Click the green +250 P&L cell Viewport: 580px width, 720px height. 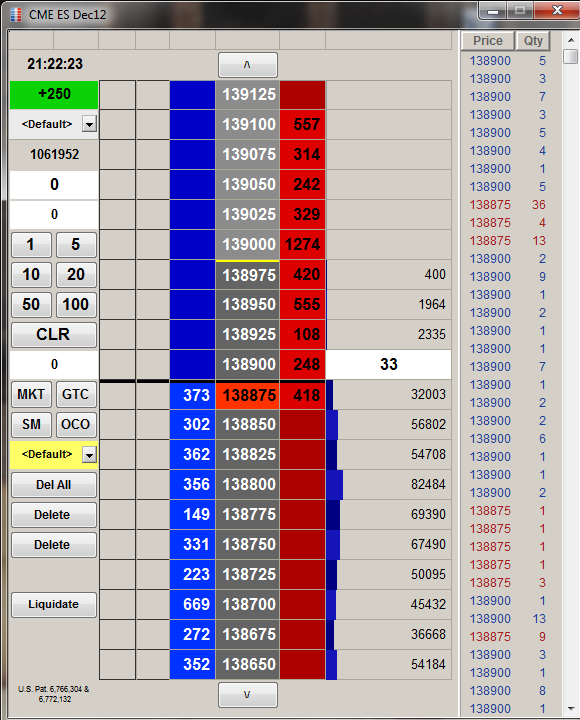coord(54,95)
